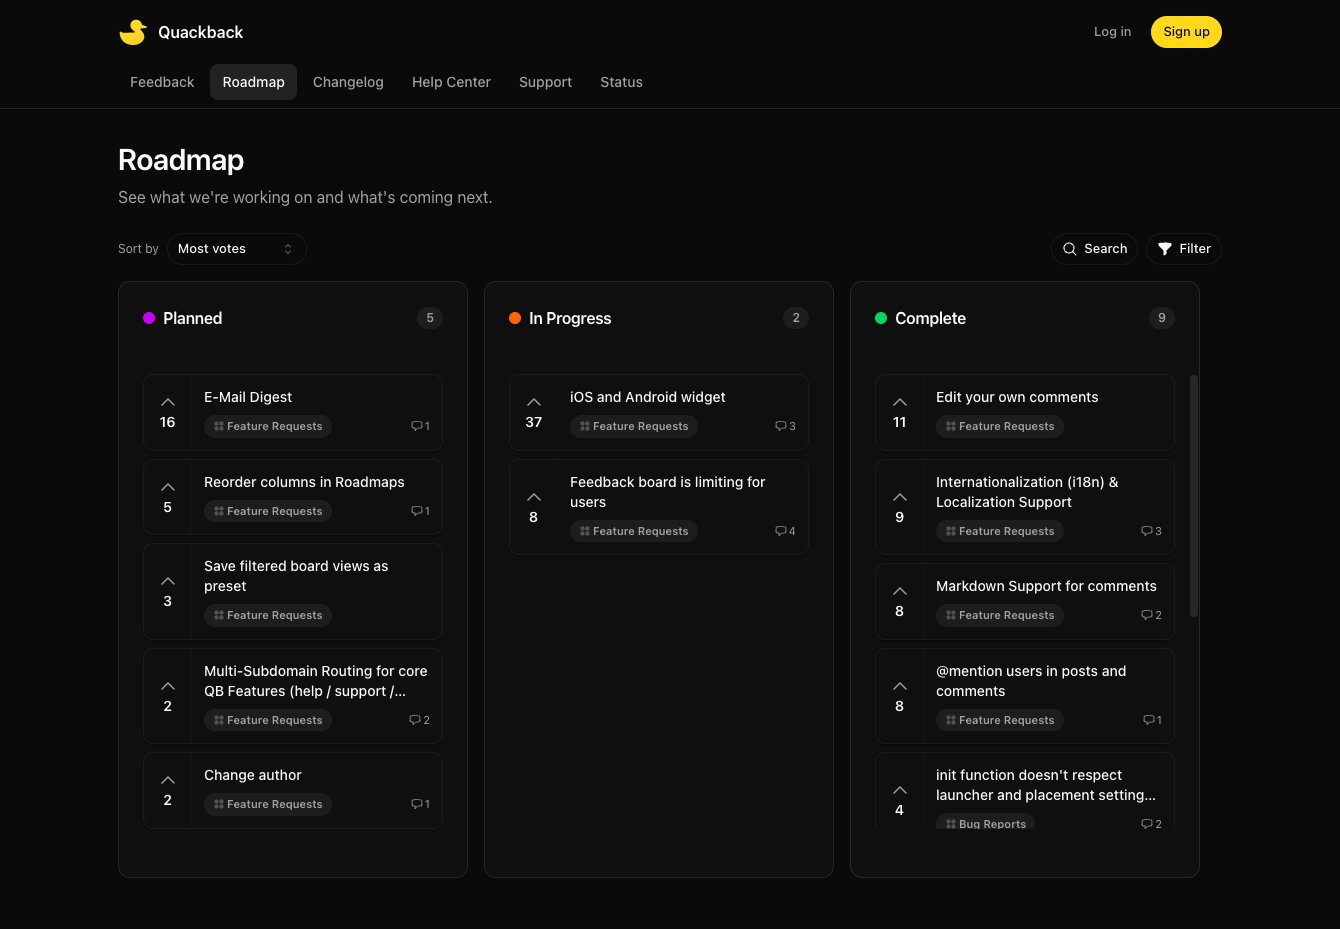Upvote the Change author post
The image size is (1340, 929).
tap(168, 790)
